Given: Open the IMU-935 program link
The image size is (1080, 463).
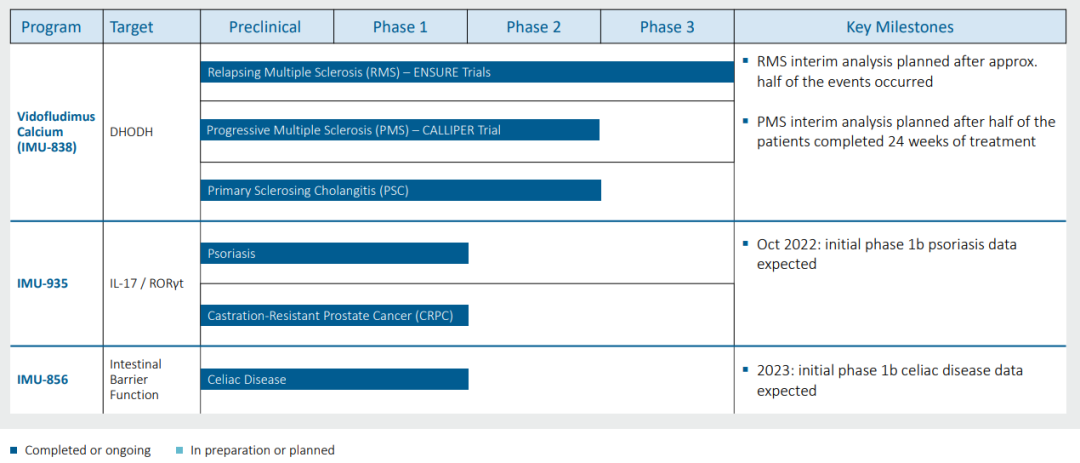Looking at the screenshot, I should [42, 283].
